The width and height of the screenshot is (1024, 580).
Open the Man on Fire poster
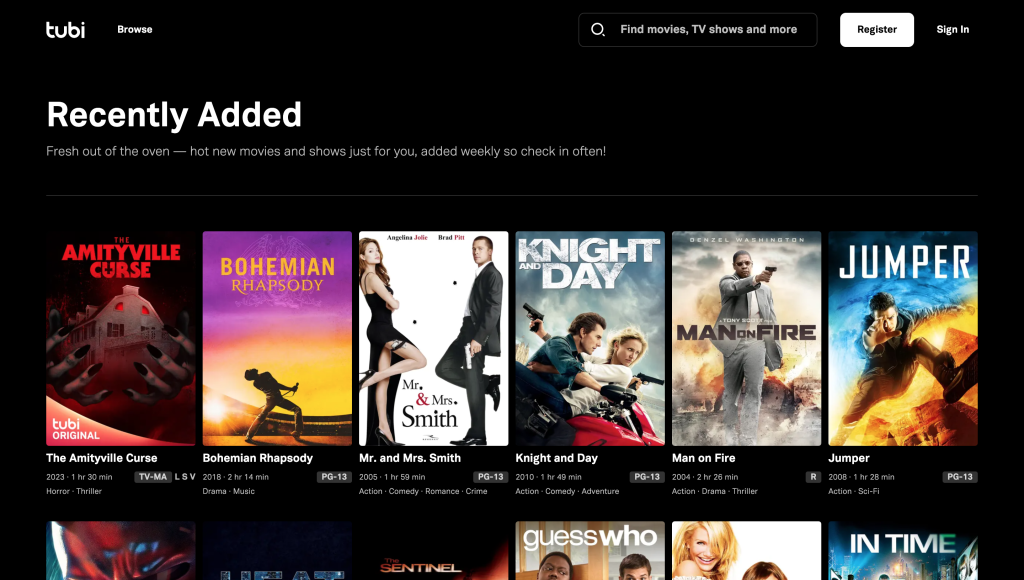[x=746, y=338]
